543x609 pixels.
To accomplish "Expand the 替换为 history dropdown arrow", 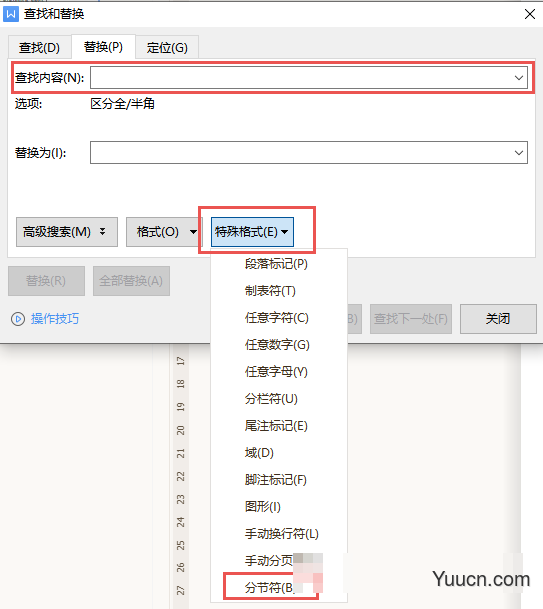I will click(519, 153).
